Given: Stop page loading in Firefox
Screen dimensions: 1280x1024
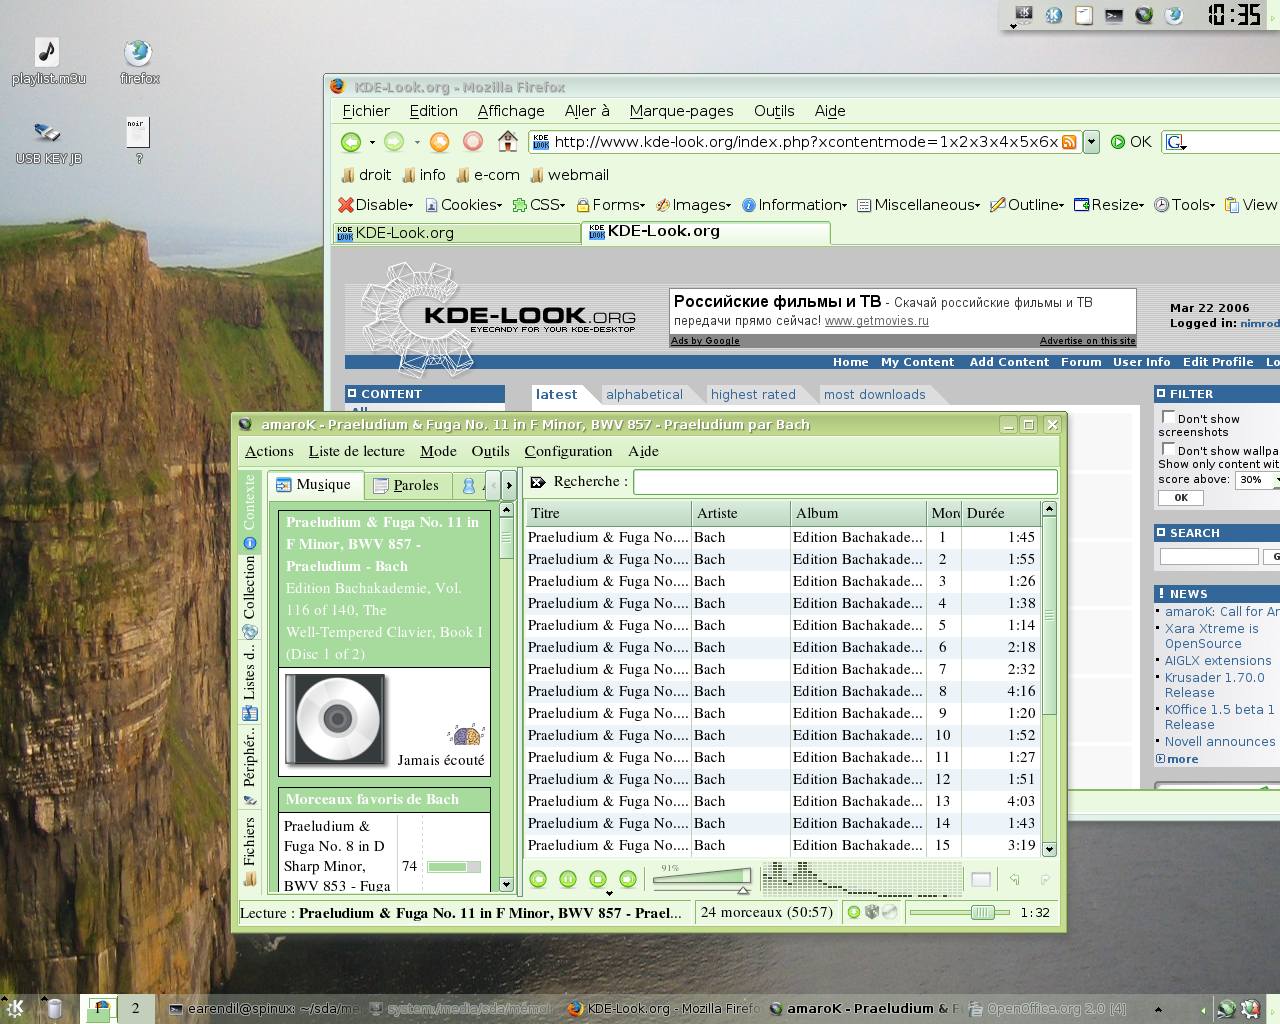Looking at the screenshot, I should pyautogui.click(x=473, y=142).
